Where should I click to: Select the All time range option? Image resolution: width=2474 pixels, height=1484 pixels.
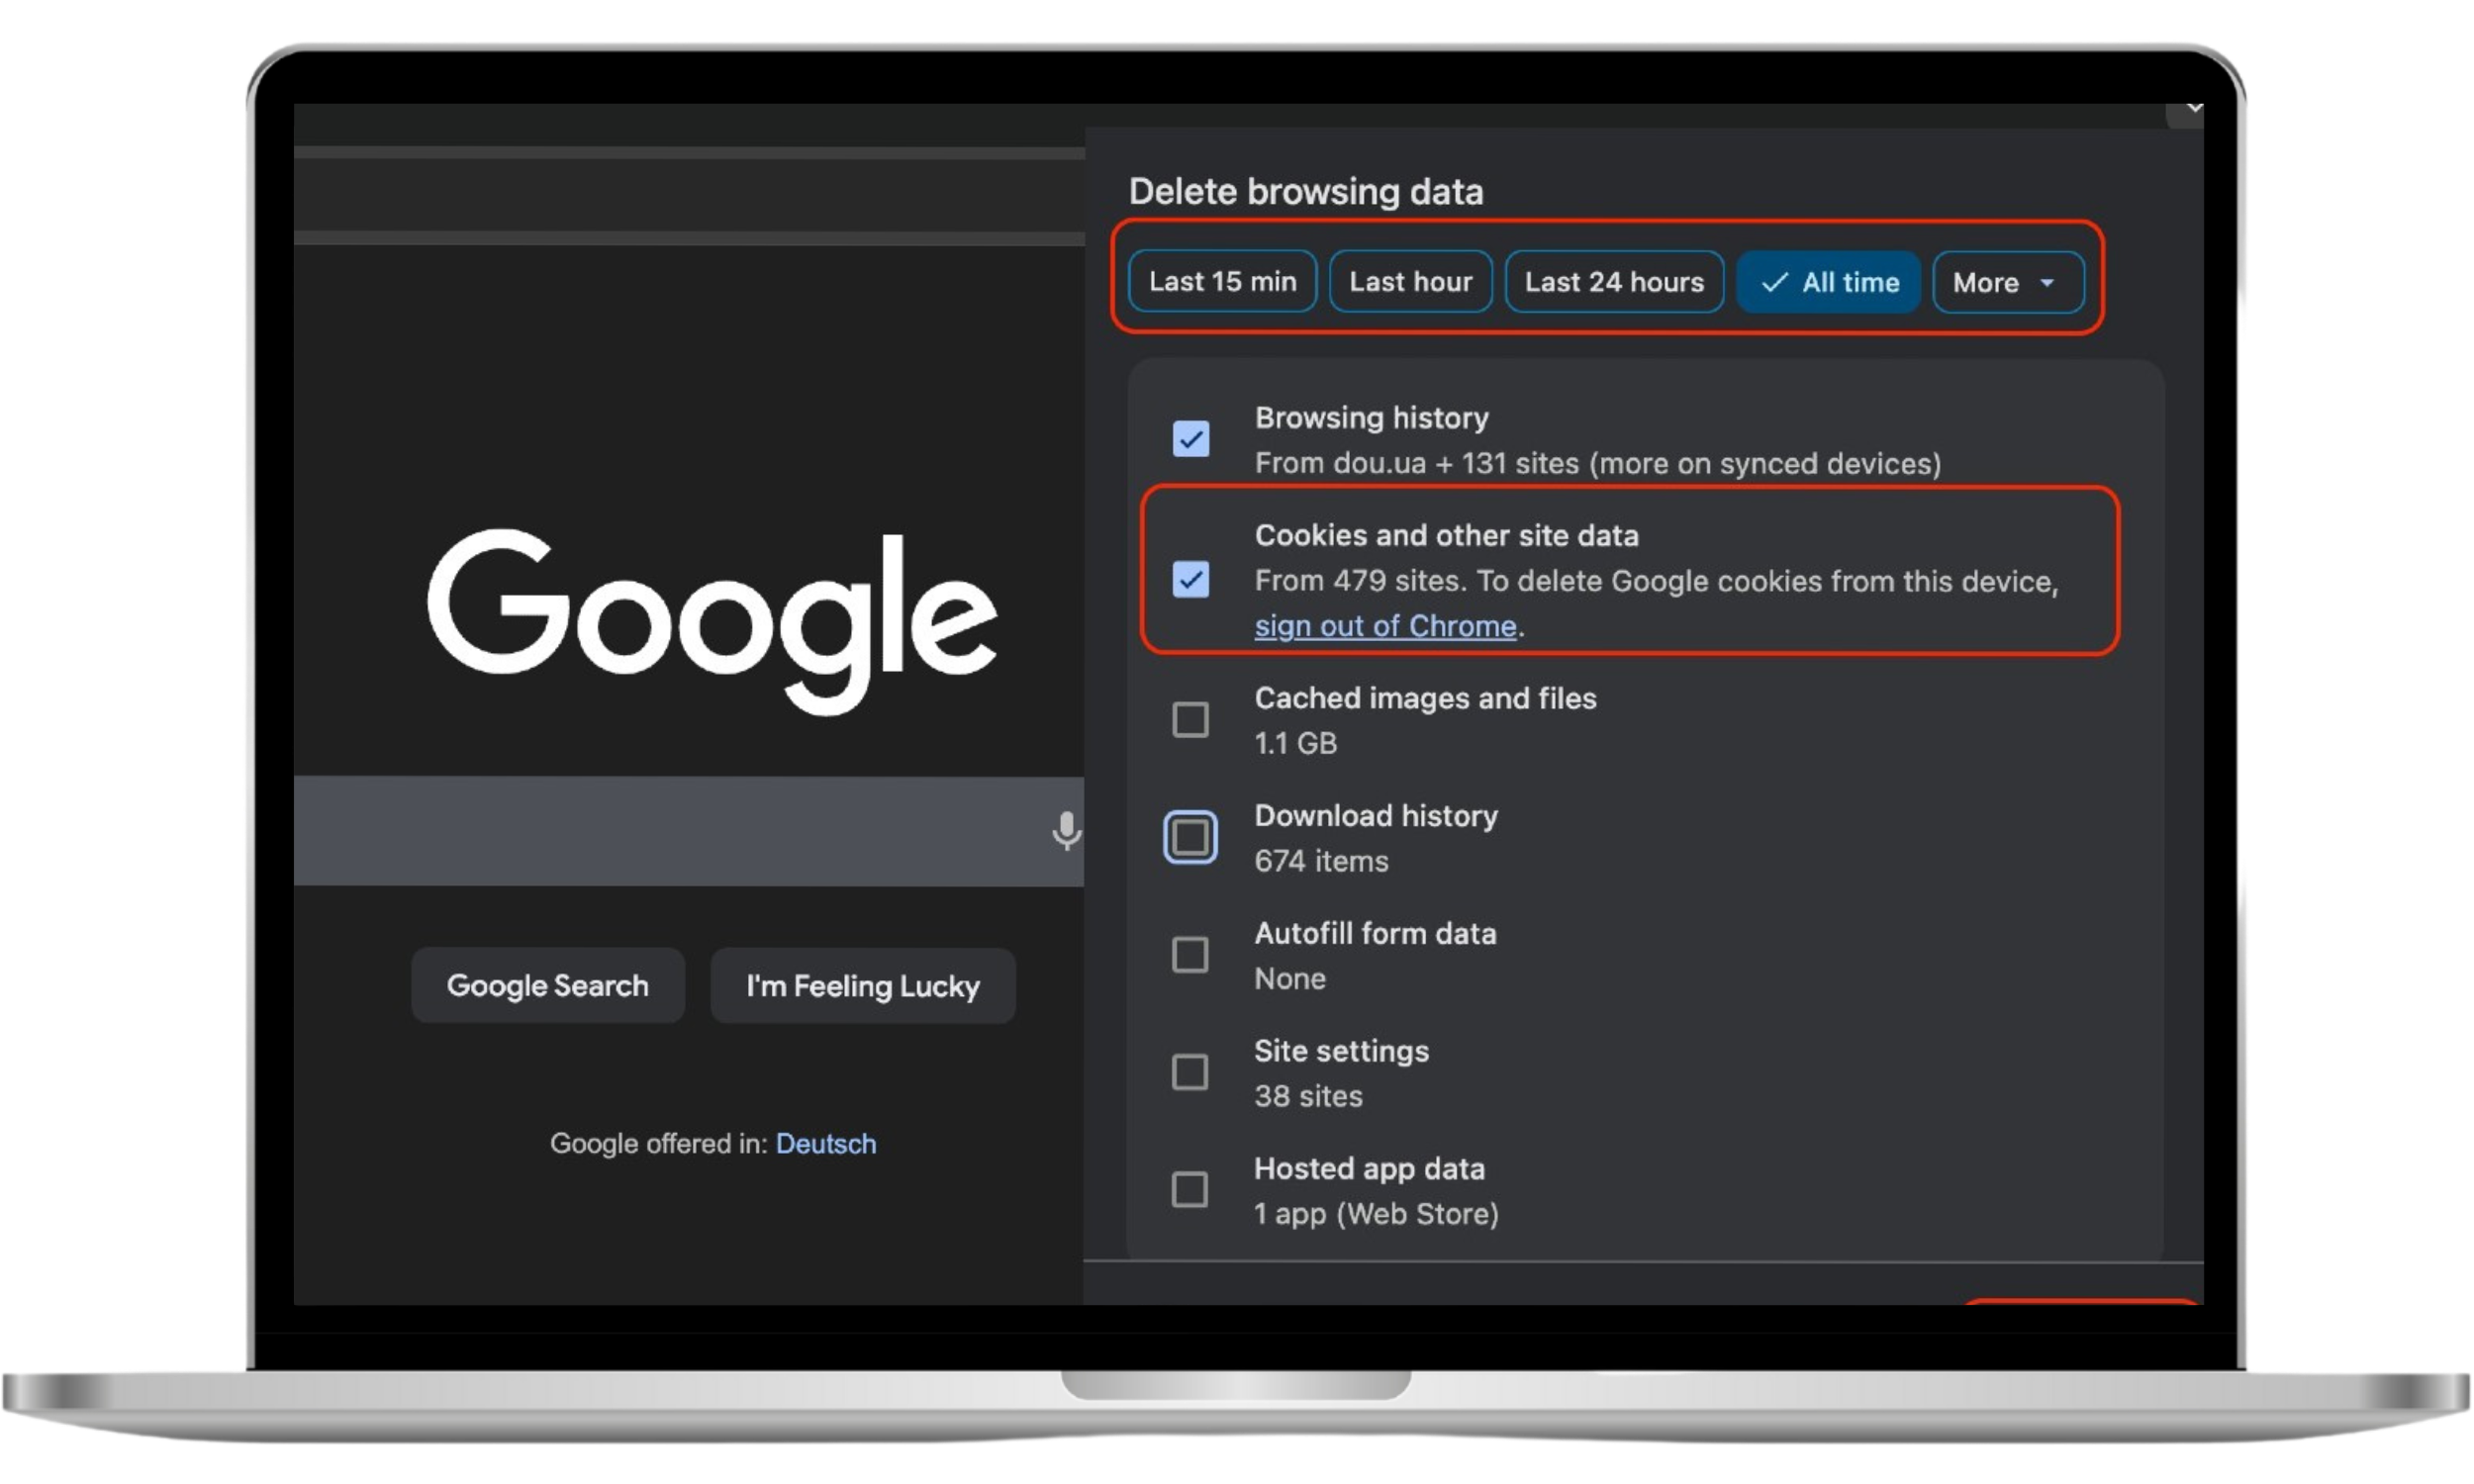tap(1828, 282)
